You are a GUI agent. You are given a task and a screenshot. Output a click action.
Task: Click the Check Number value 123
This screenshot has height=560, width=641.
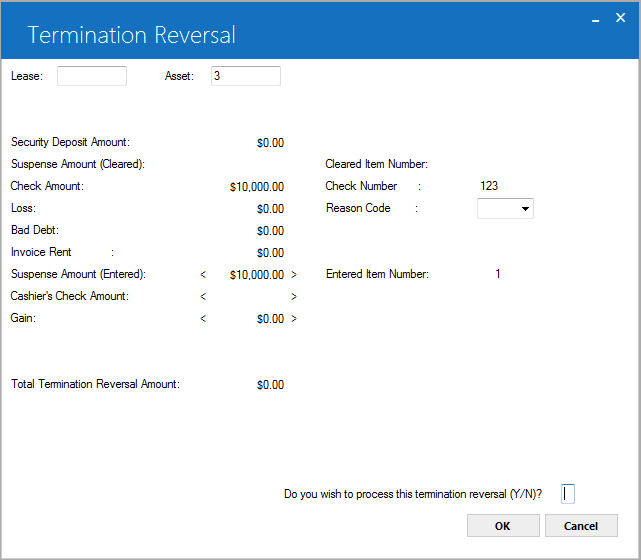click(489, 186)
